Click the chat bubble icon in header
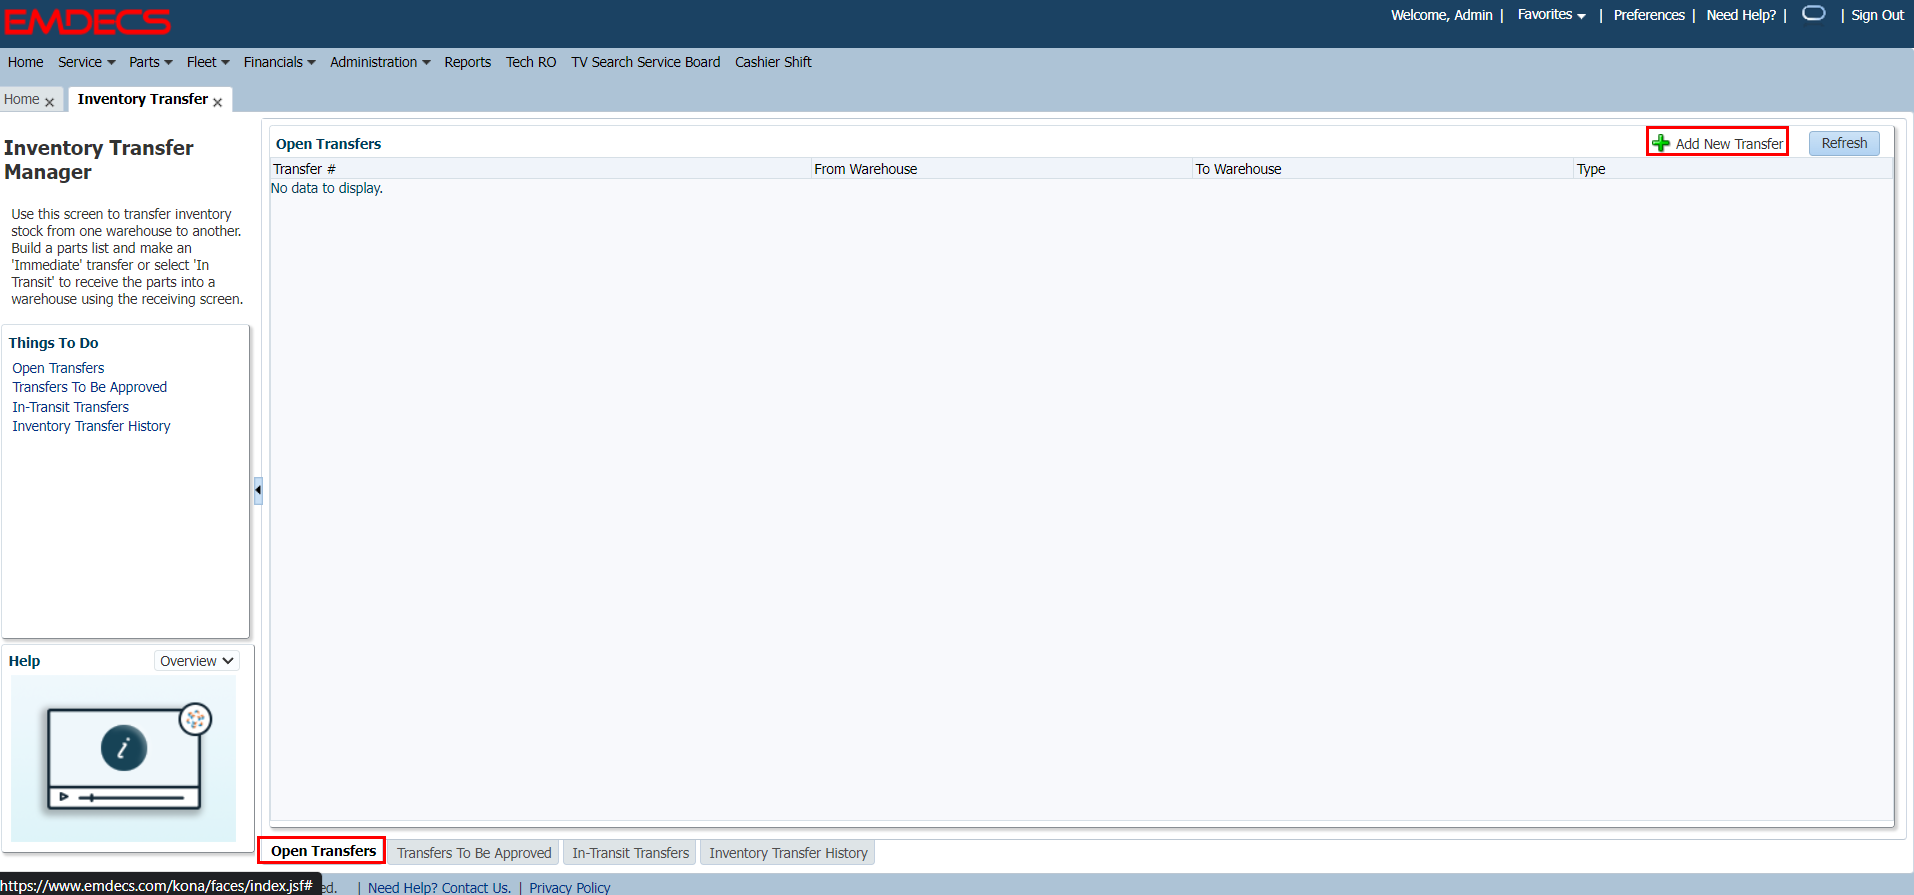This screenshot has height=895, width=1914. [x=1813, y=14]
